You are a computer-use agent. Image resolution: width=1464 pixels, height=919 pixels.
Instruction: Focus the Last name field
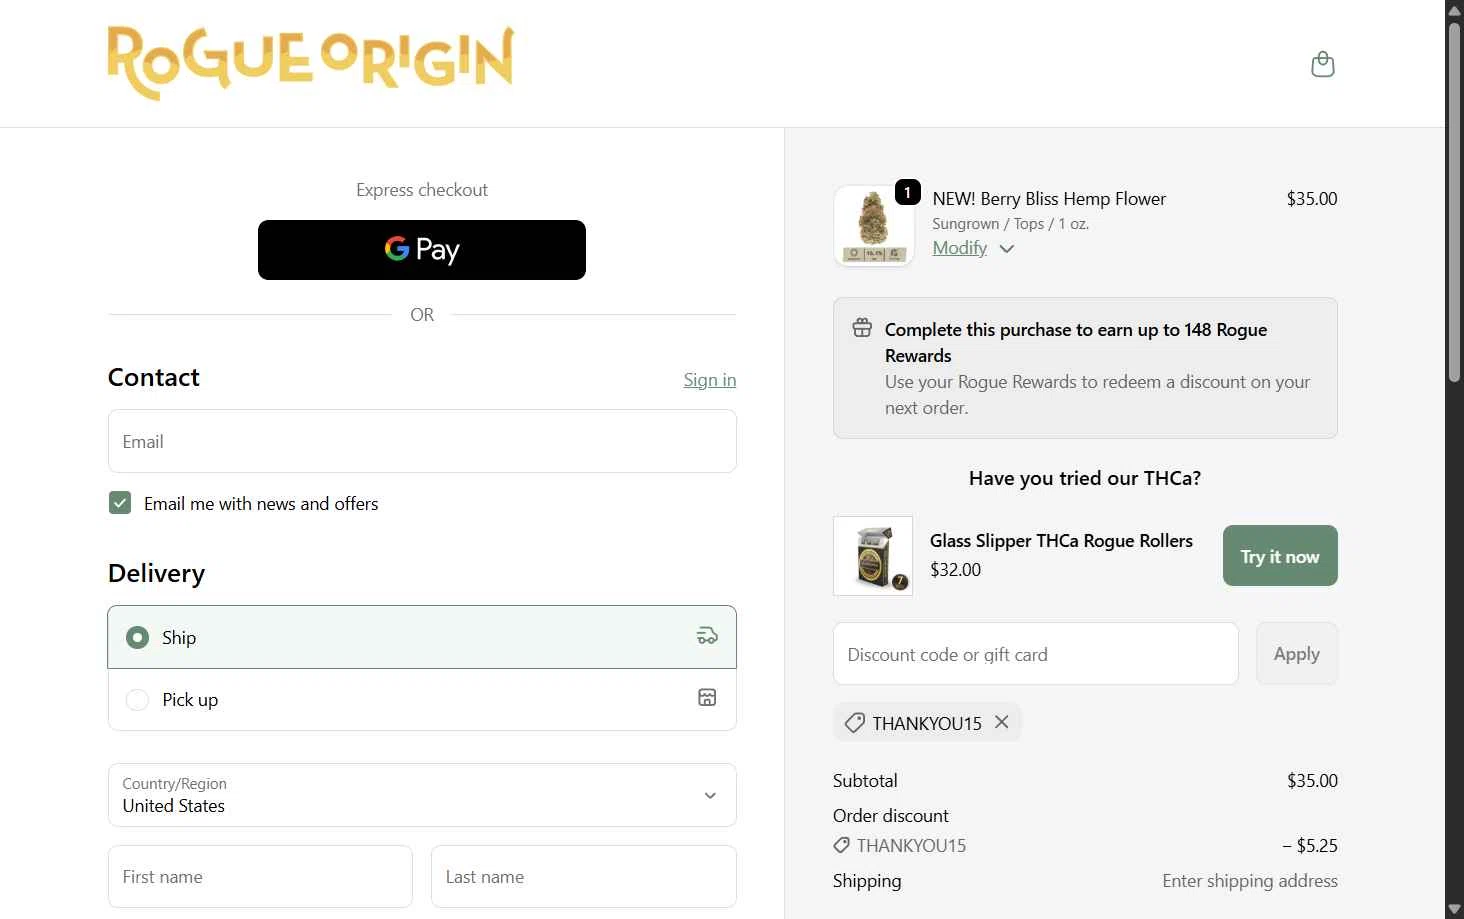pyautogui.click(x=584, y=877)
